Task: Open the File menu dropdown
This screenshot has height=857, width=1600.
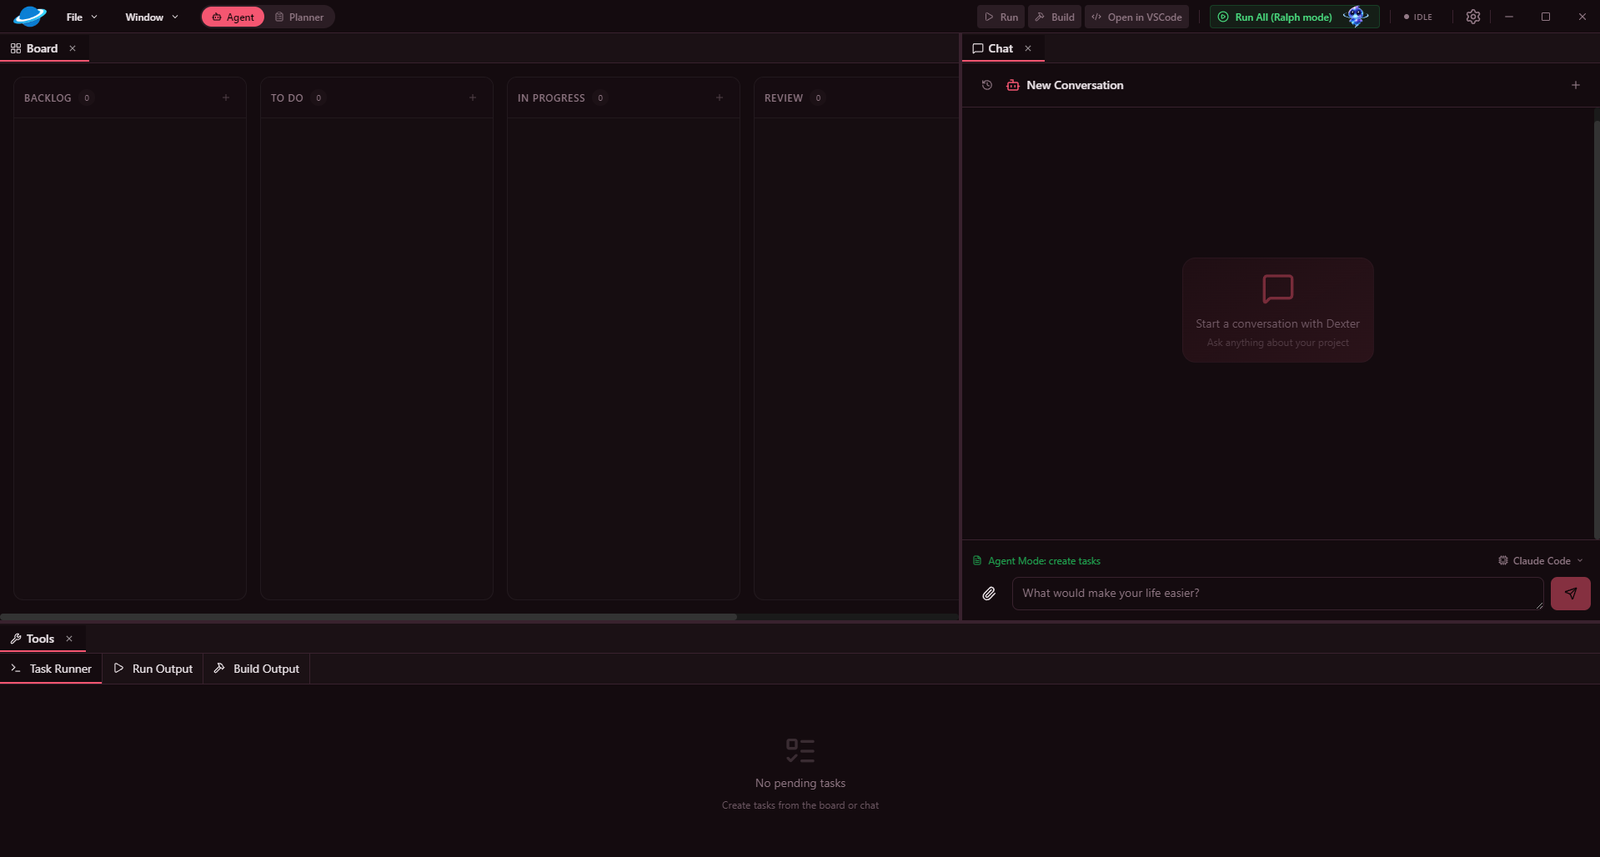Action: 81,17
